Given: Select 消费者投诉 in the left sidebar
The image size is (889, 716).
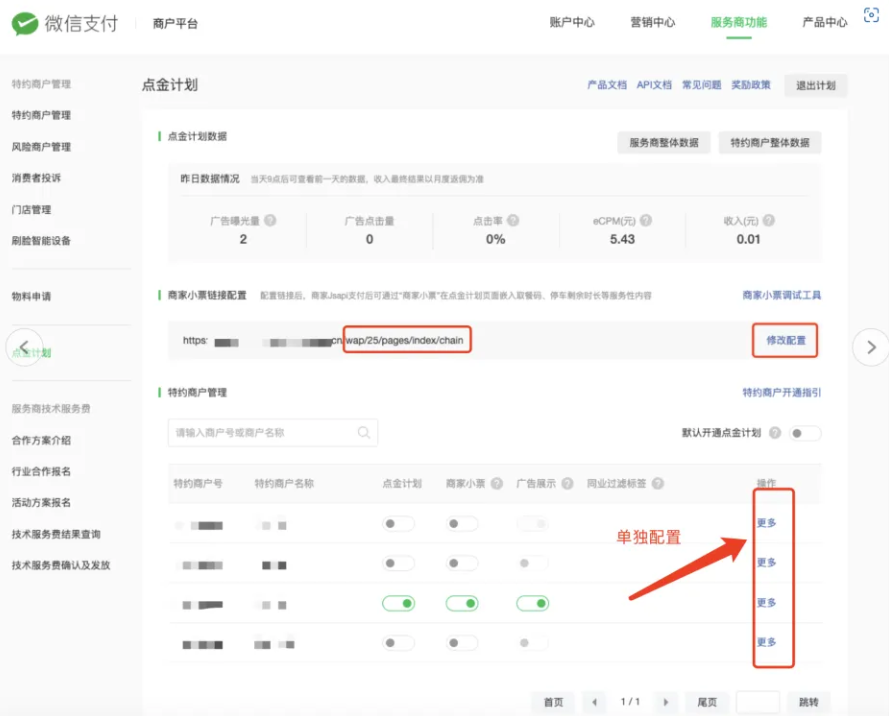Looking at the screenshot, I should pyautogui.click(x=36, y=178).
